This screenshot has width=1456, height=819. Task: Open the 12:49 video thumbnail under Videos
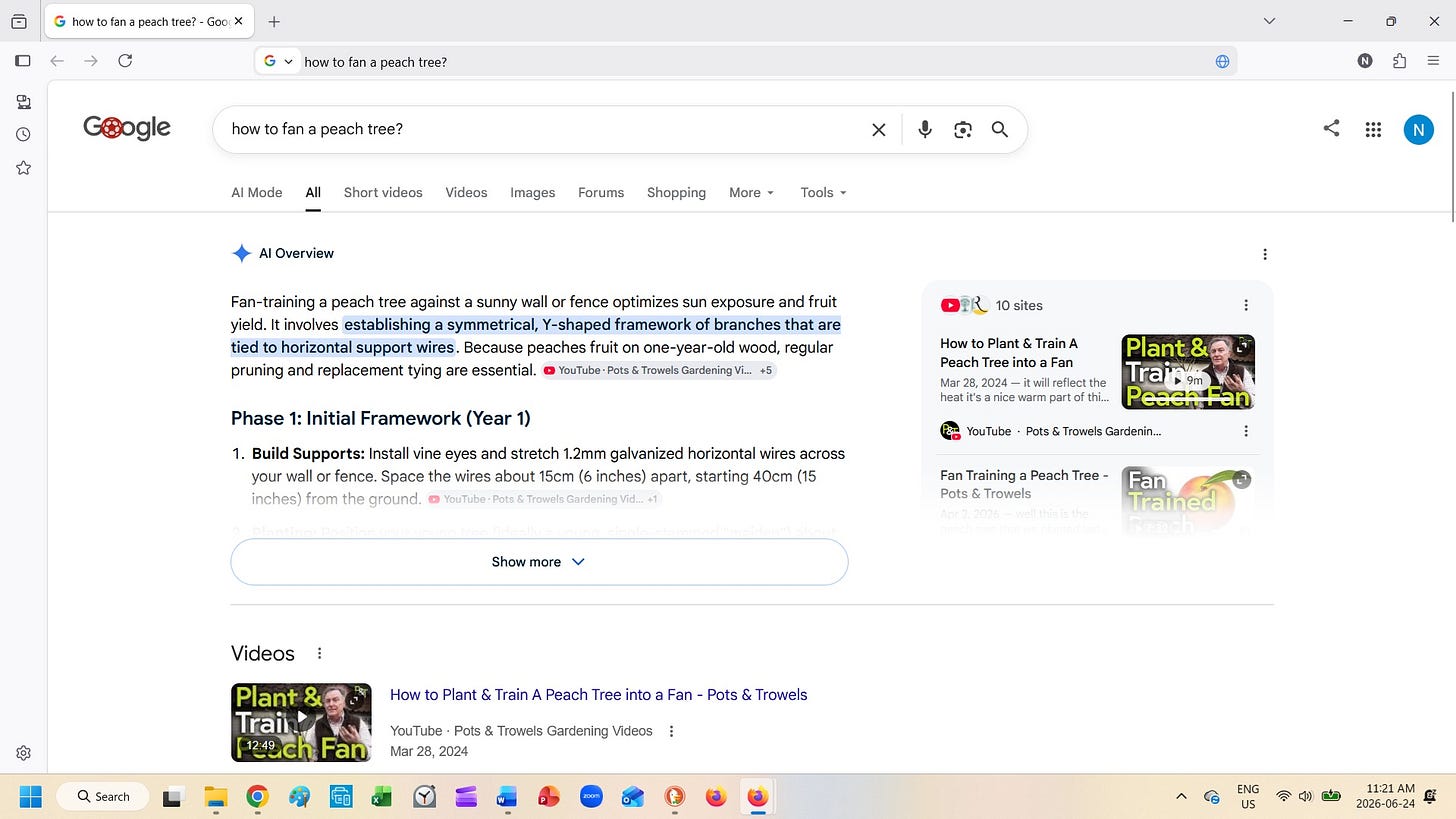[301, 722]
